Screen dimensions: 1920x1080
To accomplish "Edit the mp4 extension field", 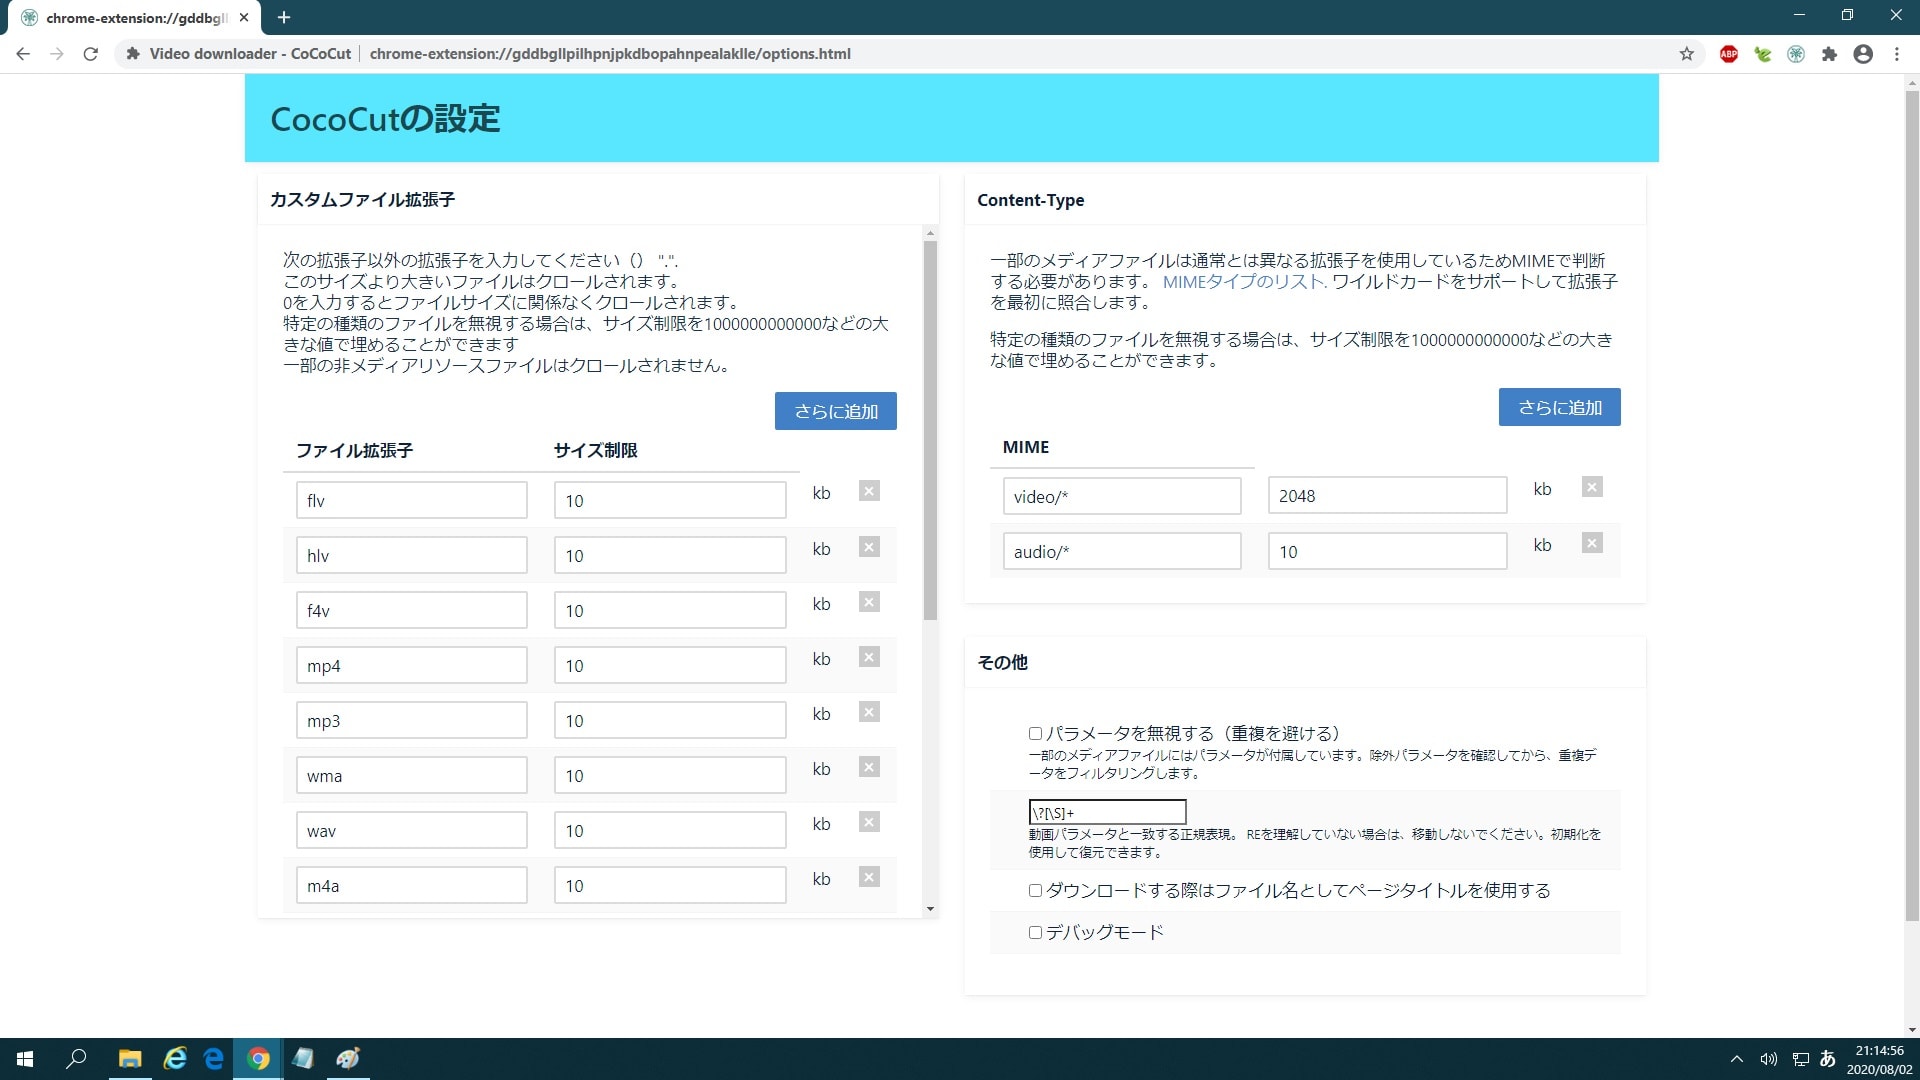I will point(411,665).
